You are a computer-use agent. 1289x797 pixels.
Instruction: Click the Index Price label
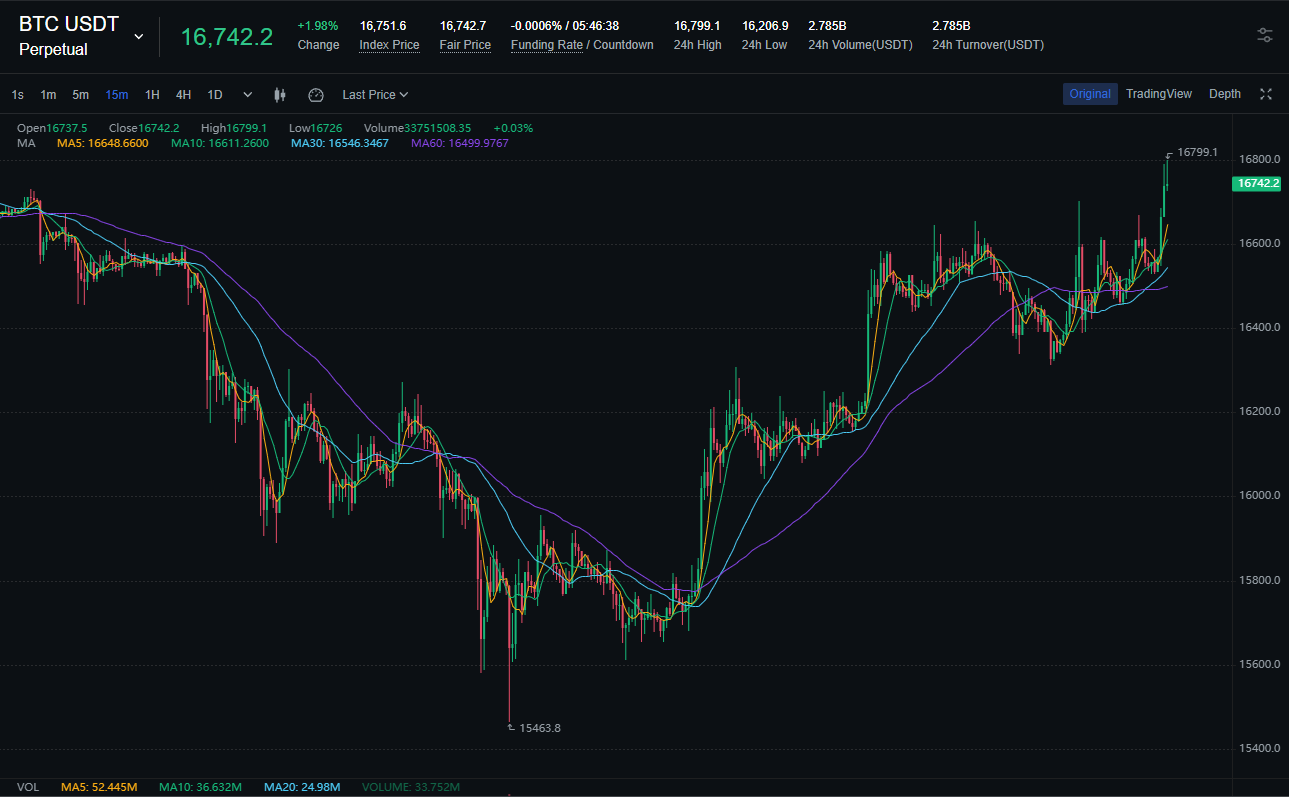point(389,45)
